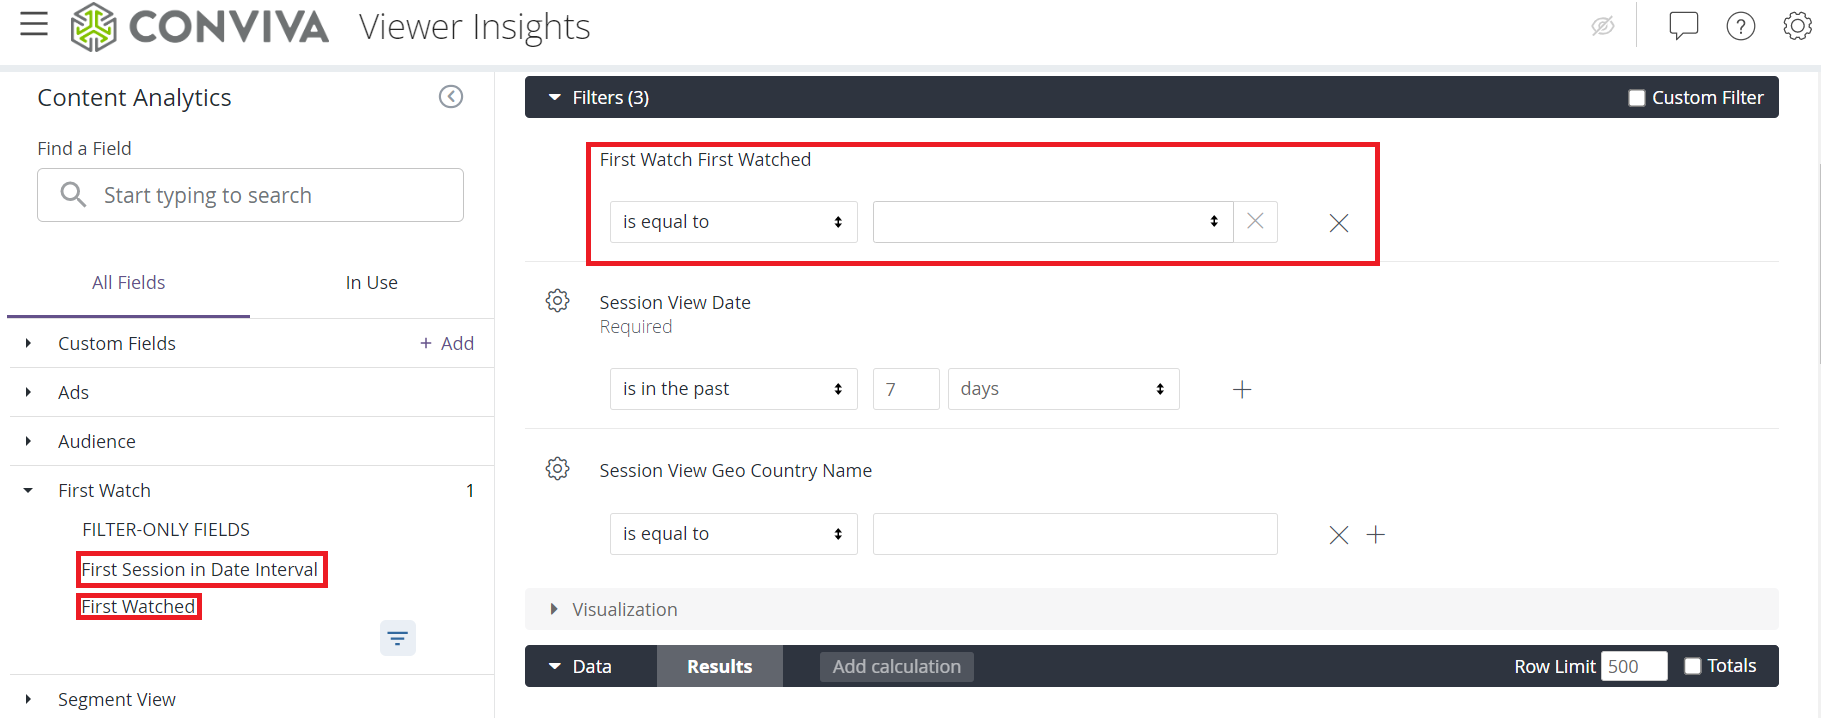The image size is (1821, 718).
Task: Enable the Custom Filter checkbox
Action: click(1637, 98)
